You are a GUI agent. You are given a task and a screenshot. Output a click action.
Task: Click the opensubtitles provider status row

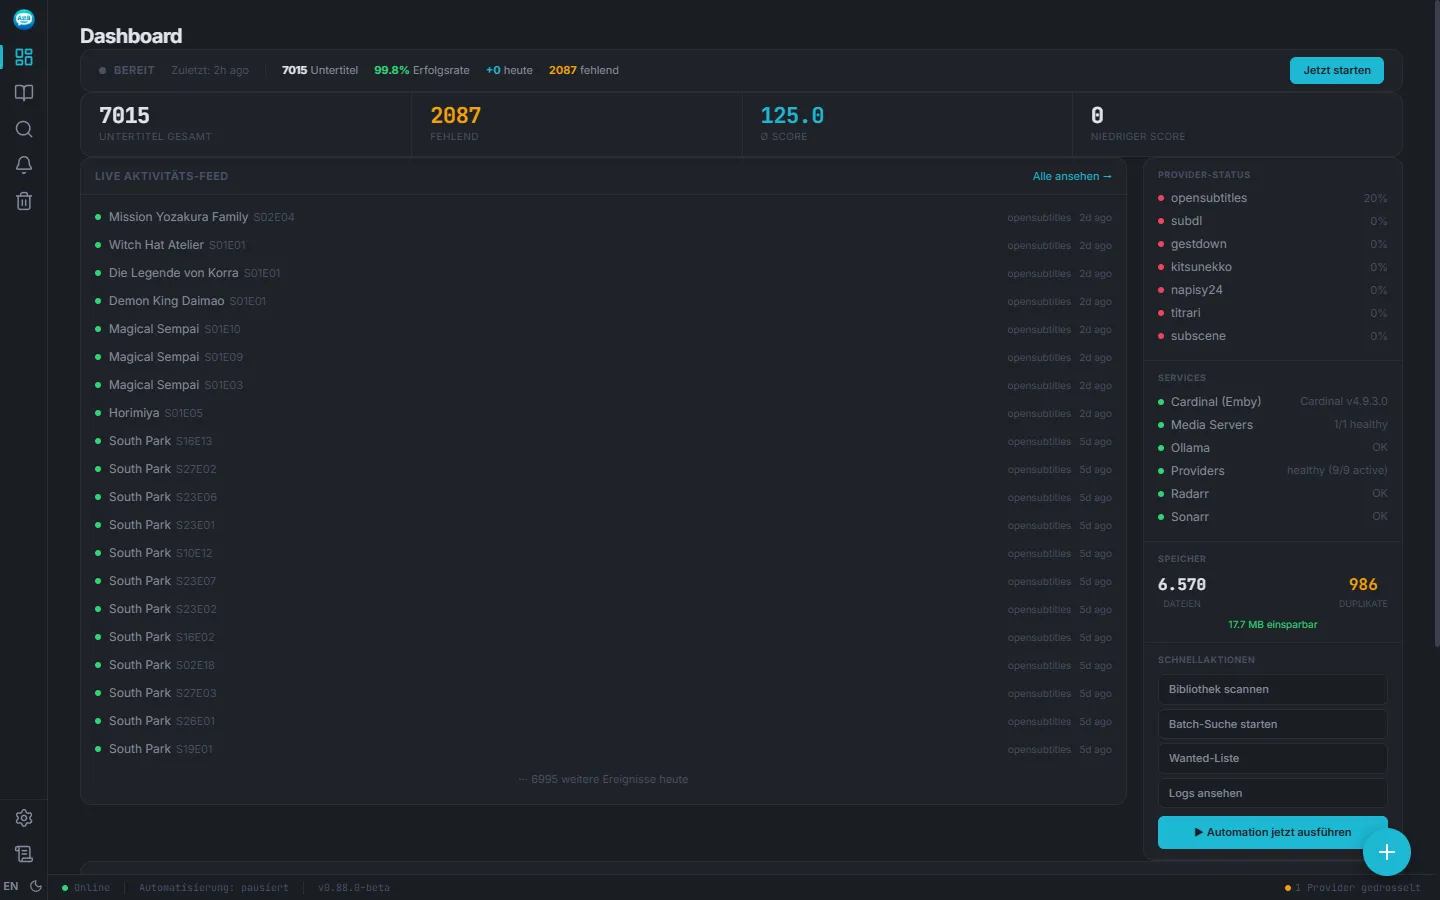(1272, 198)
